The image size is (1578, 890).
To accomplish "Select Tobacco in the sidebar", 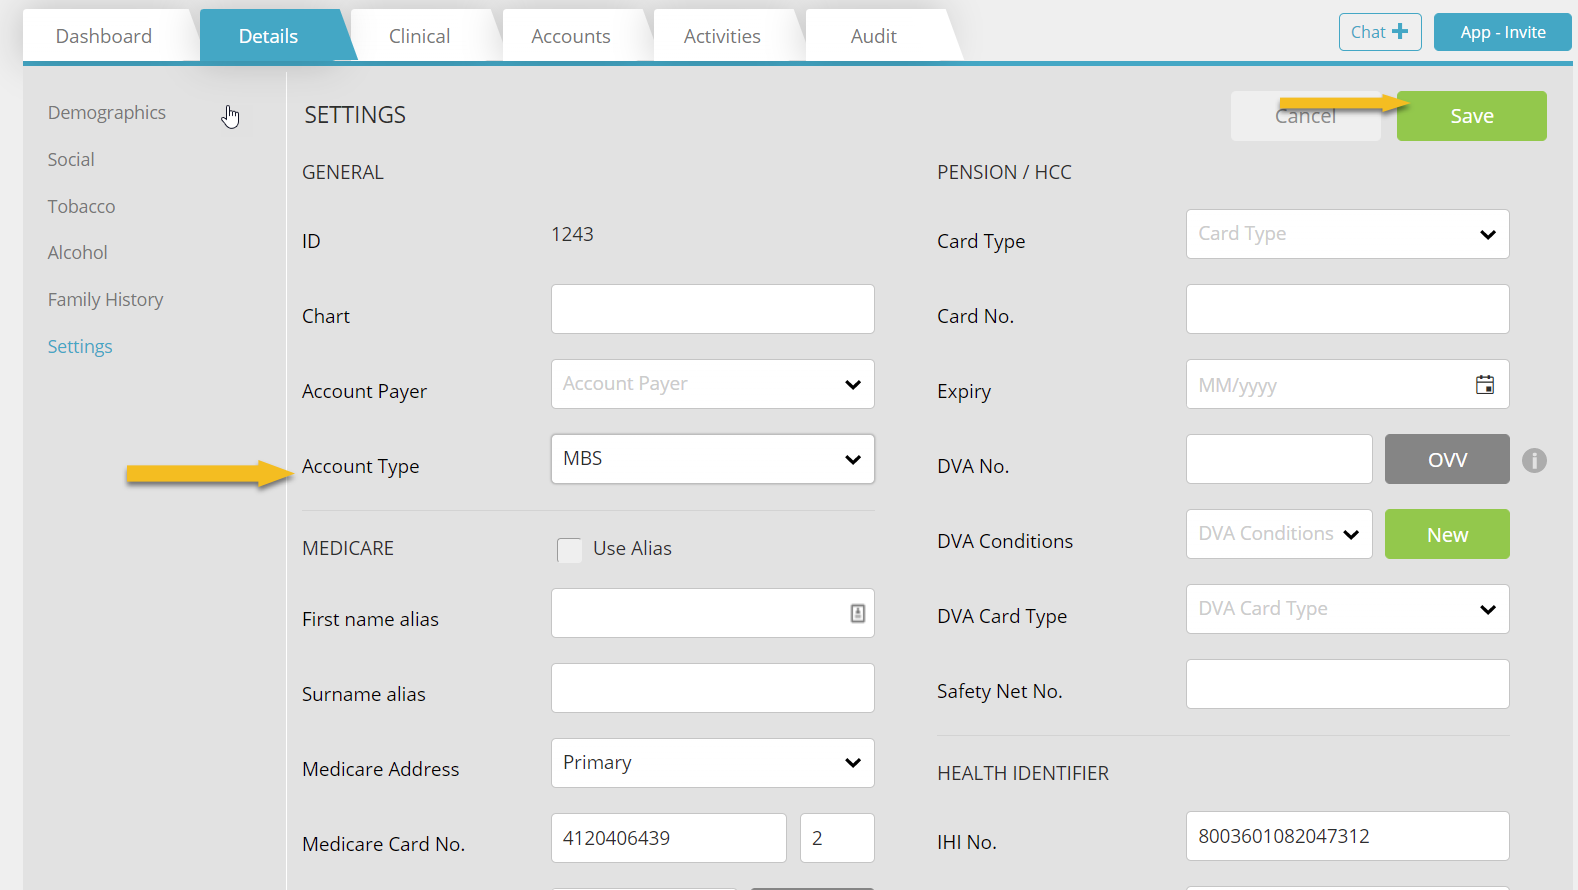I will 81,207.
